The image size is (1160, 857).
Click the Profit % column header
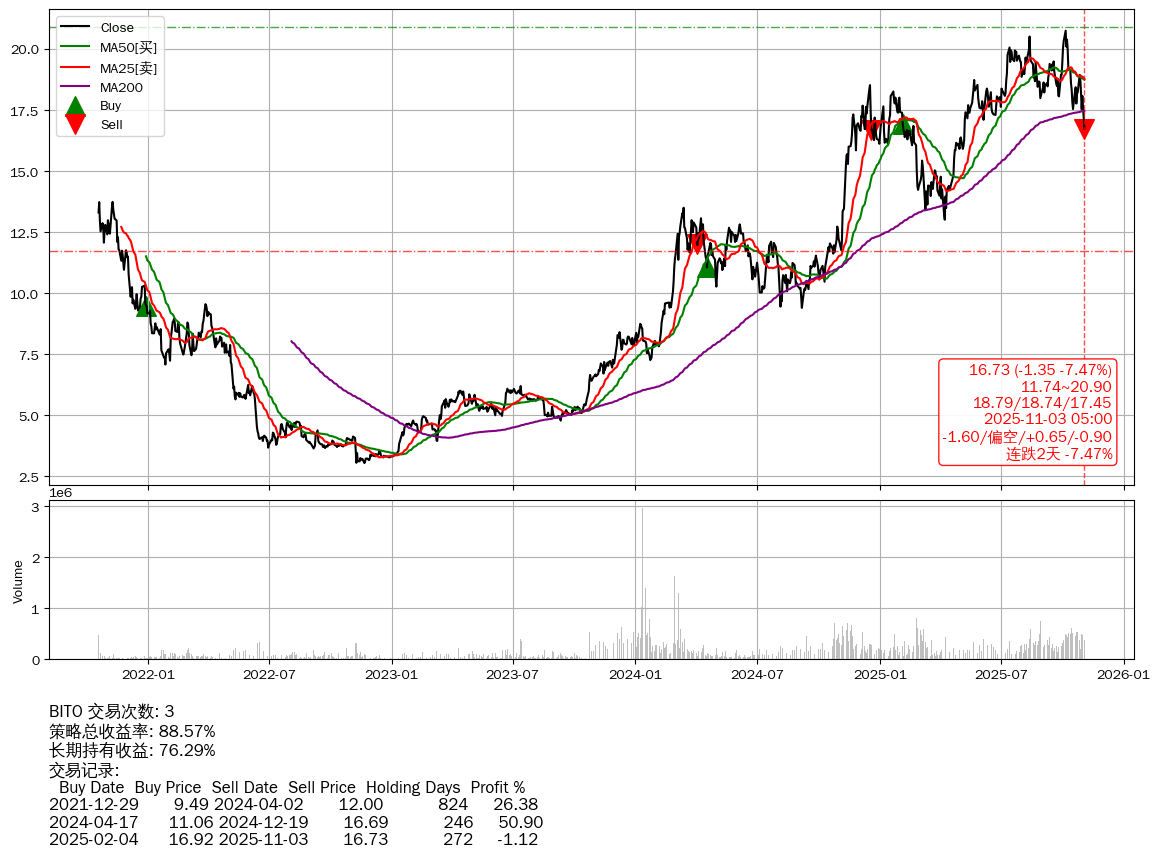pos(497,787)
